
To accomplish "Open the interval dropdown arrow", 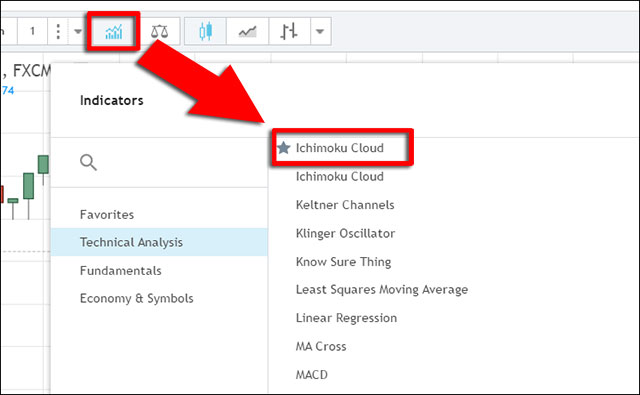I will (x=78, y=31).
